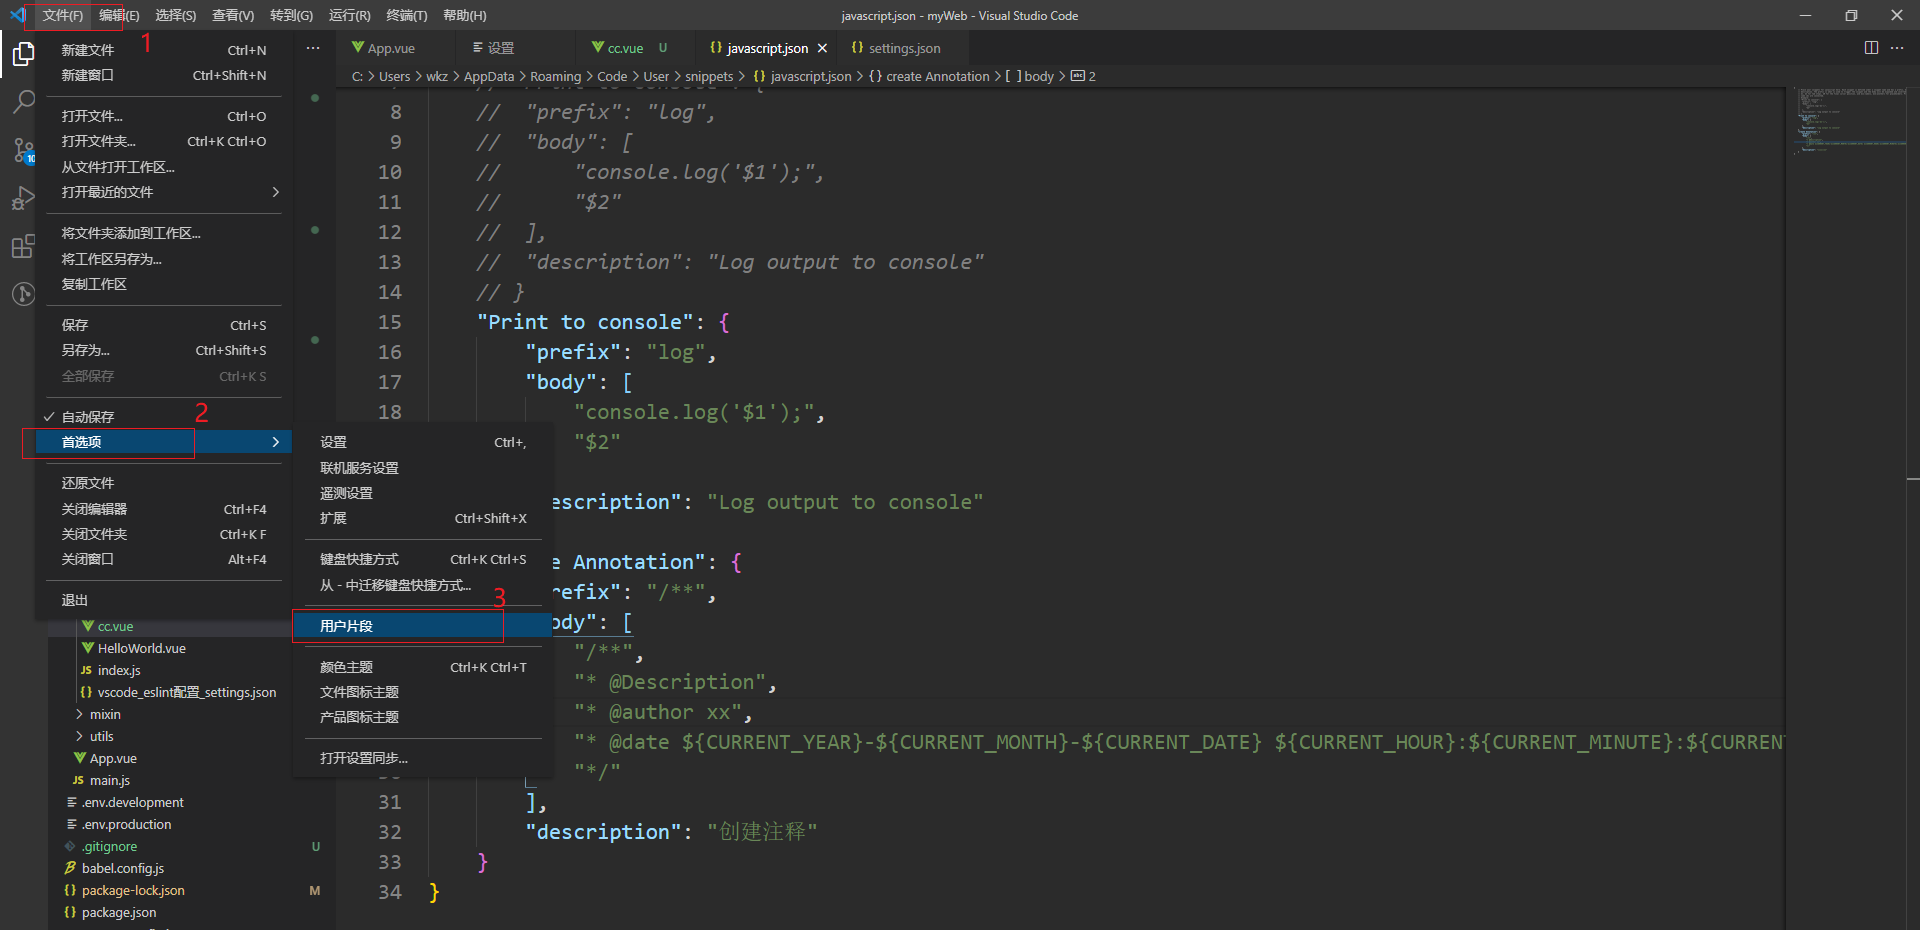Choose Open File (打开文件...)

pos(164,116)
